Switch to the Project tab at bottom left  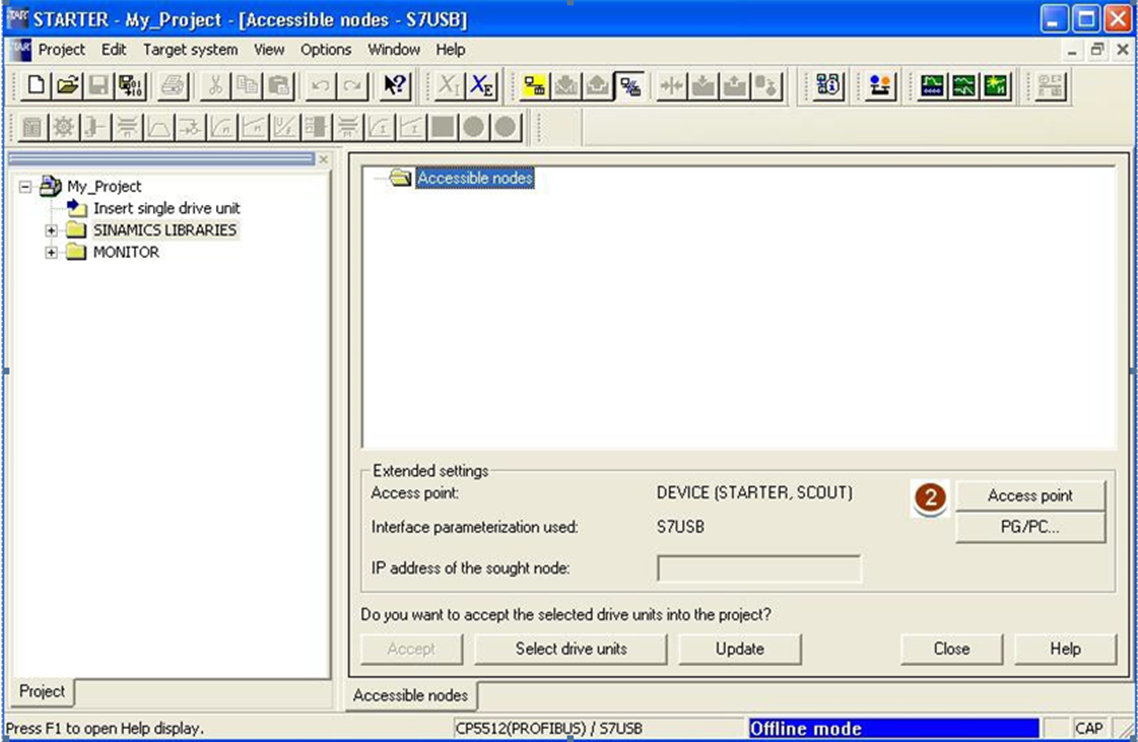pyautogui.click(x=42, y=691)
